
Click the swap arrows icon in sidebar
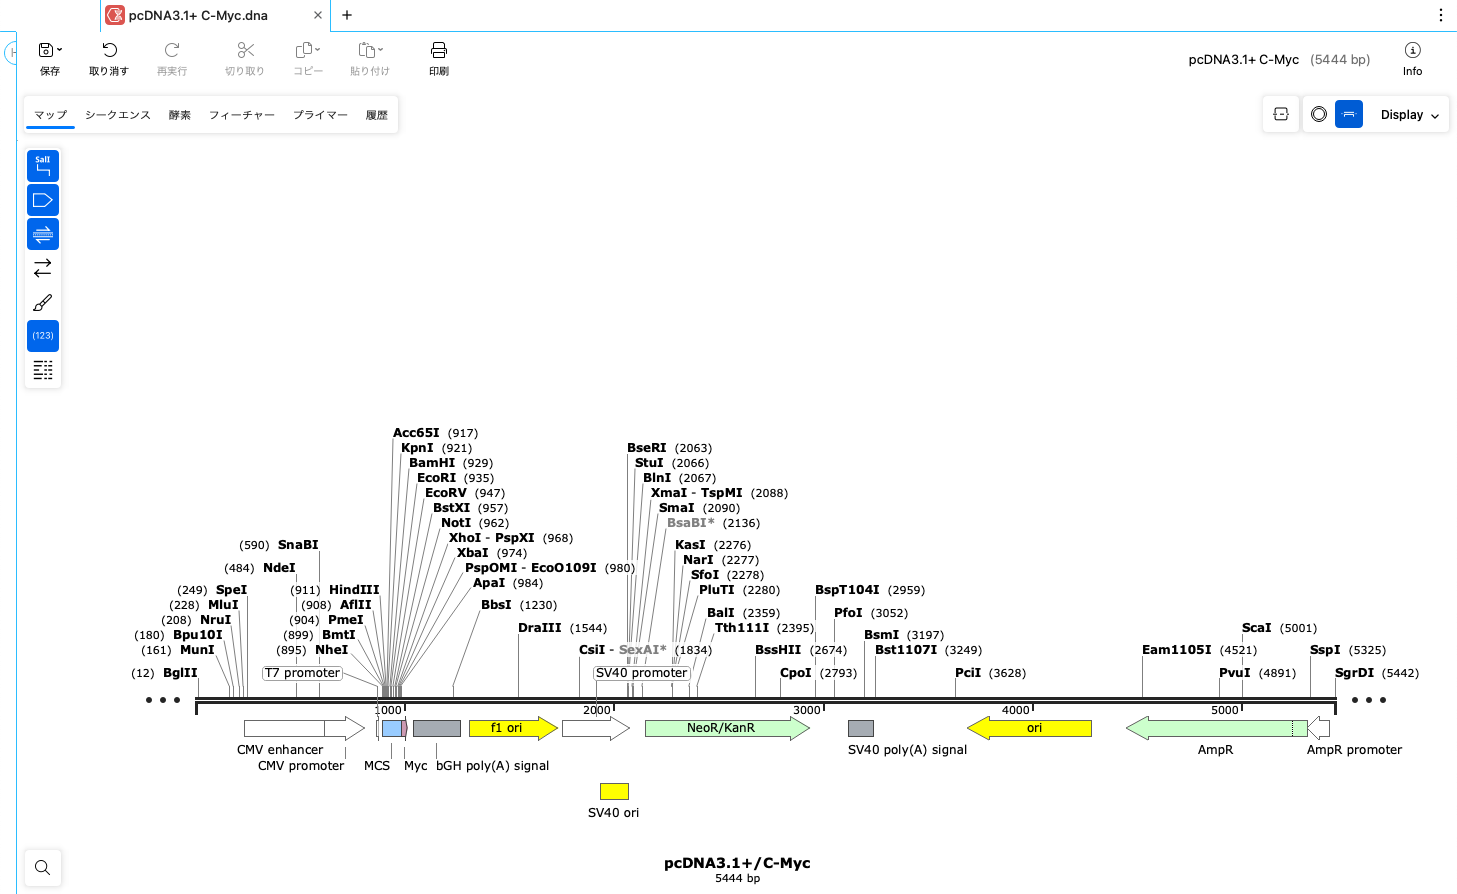click(43, 268)
